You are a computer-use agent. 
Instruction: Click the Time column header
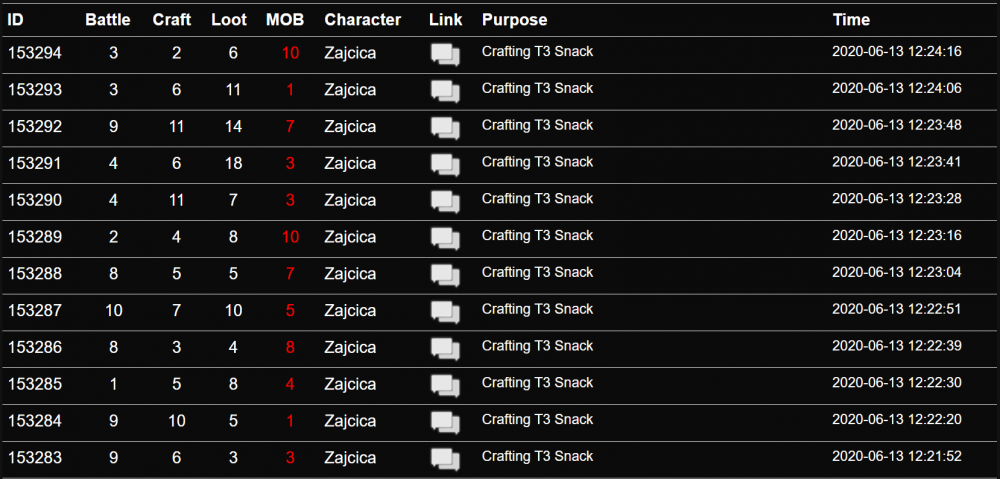click(851, 20)
